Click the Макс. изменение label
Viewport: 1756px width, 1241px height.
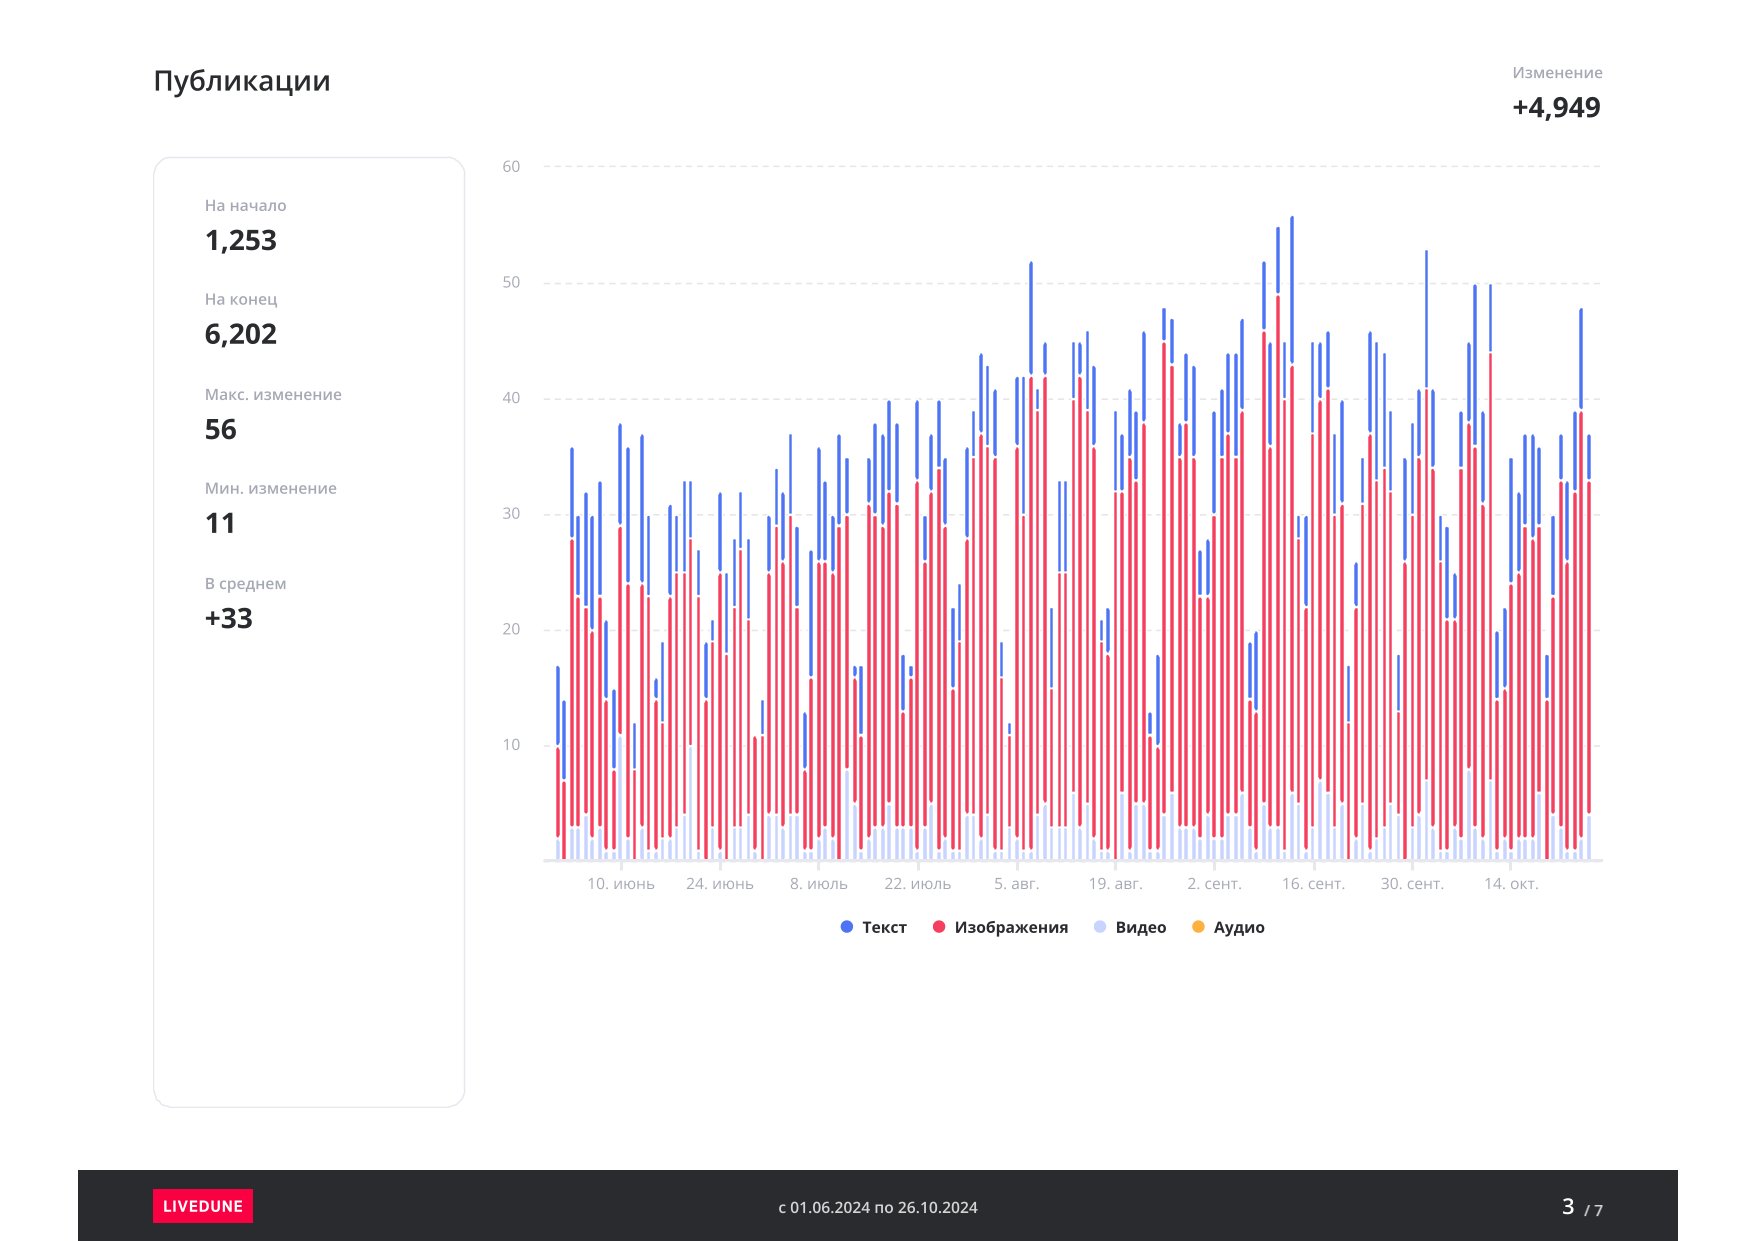273,395
